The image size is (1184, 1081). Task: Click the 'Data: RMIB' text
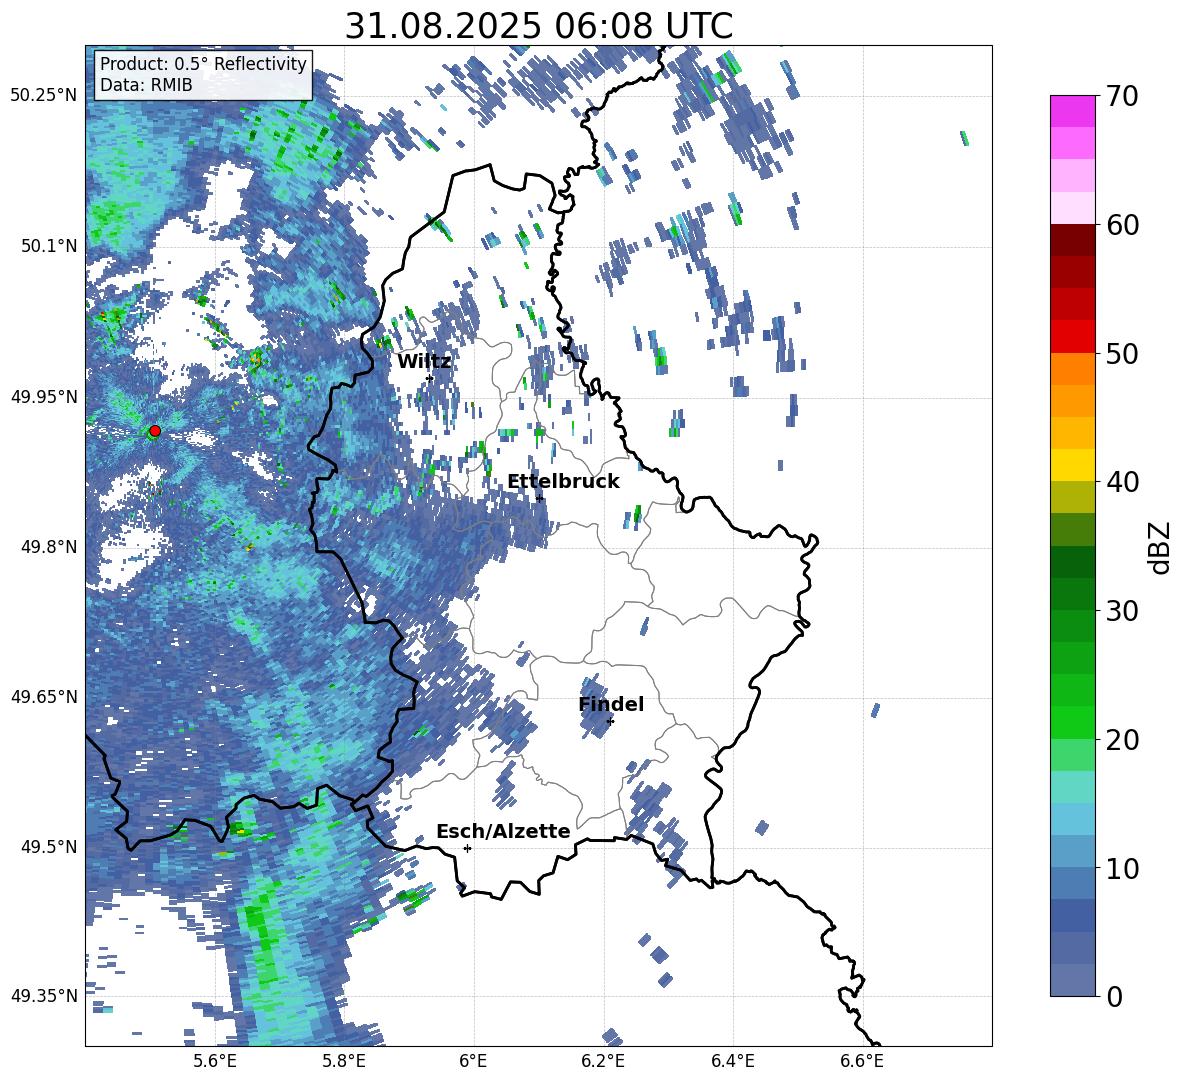[x=146, y=85]
